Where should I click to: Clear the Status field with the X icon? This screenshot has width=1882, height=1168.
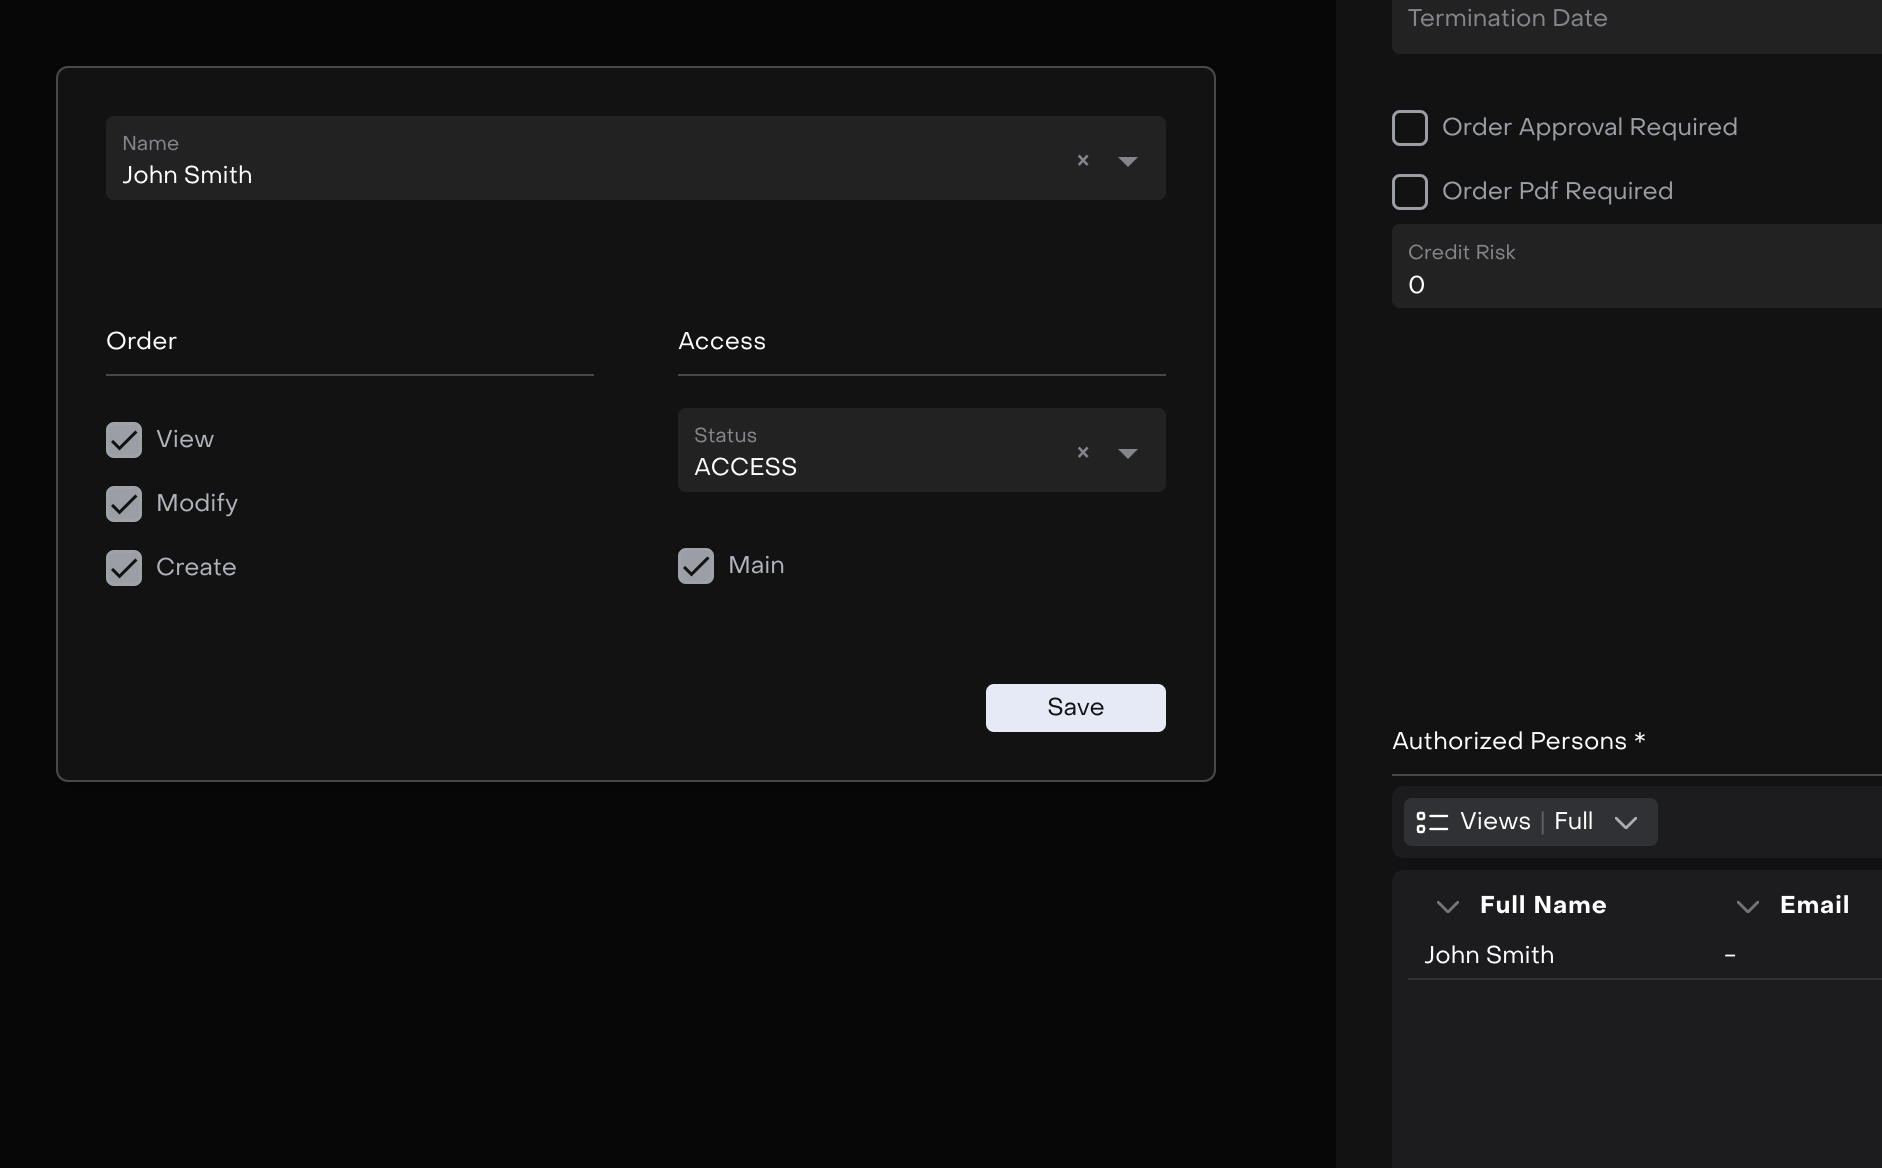[1082, 452]
